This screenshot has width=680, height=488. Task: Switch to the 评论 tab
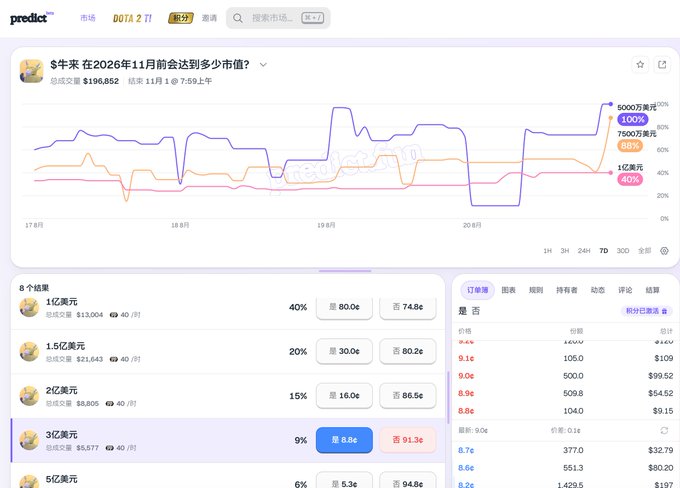(x=625, y=290)
